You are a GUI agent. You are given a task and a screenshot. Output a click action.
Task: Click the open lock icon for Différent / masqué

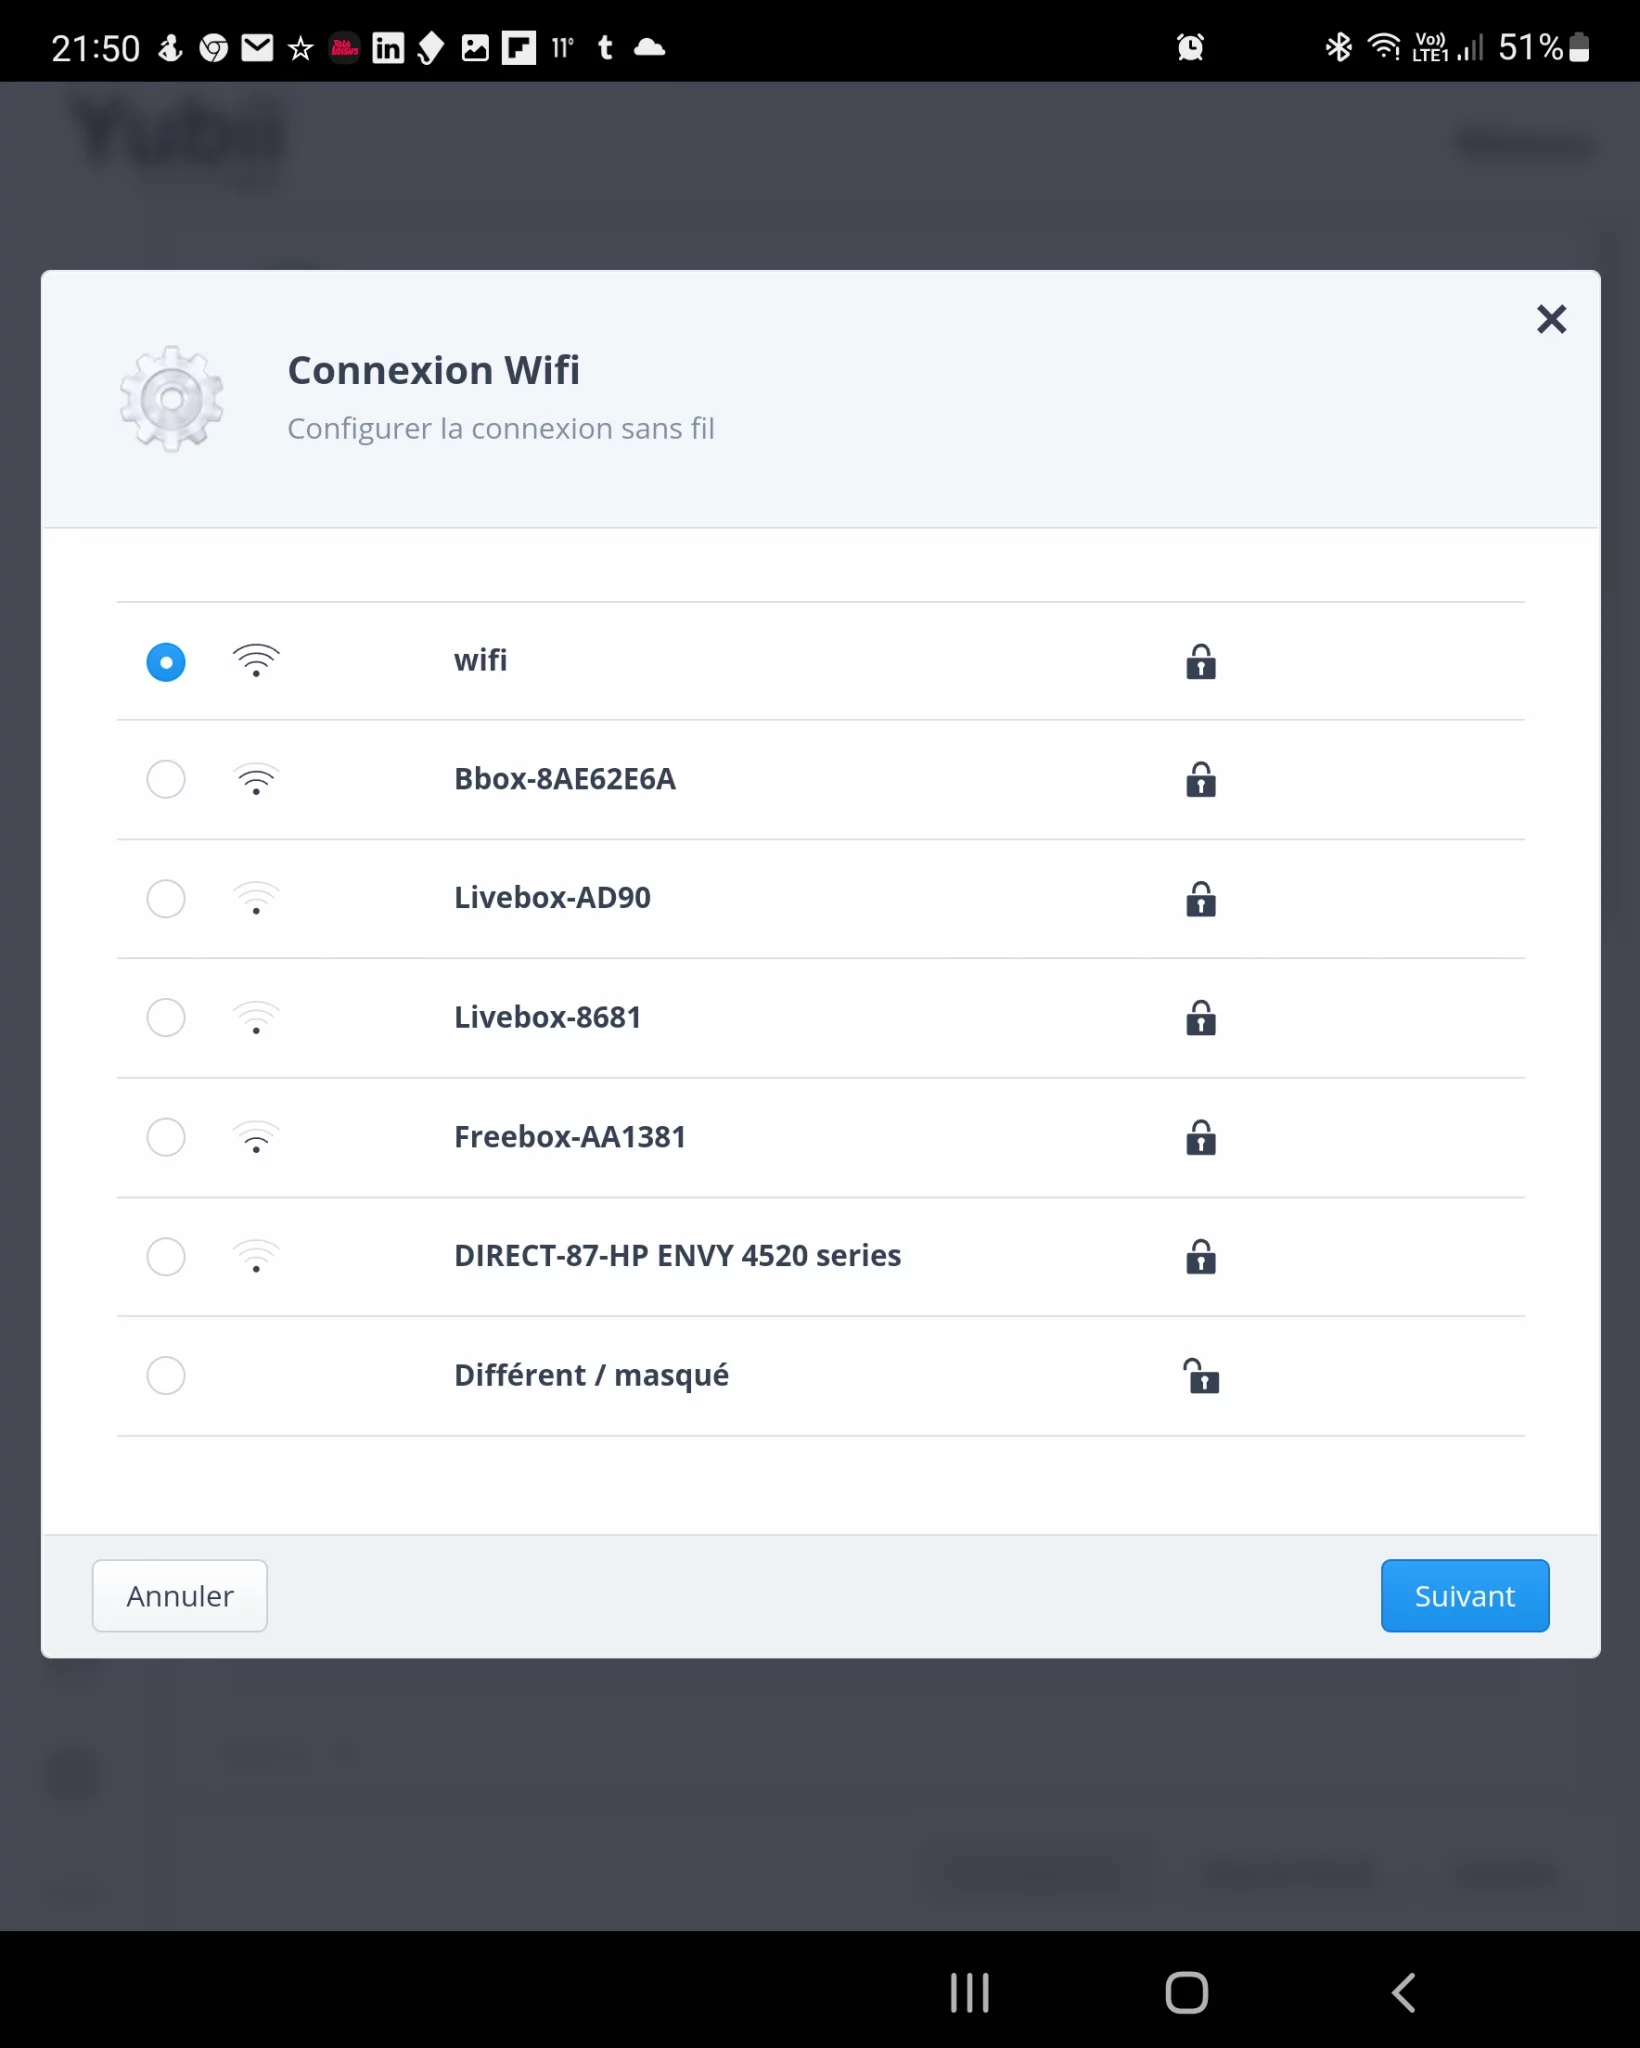[1200, 1376]
